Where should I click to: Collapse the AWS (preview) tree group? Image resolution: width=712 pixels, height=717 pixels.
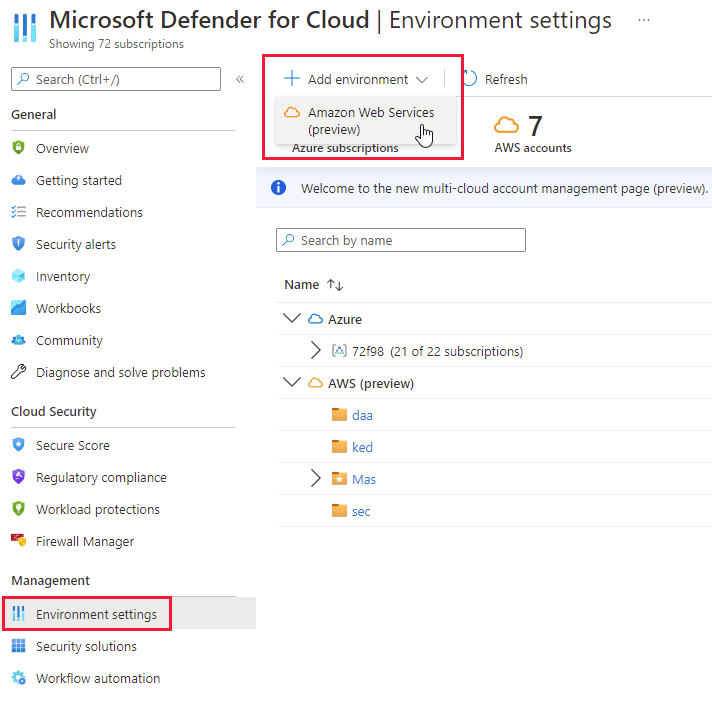pos(292,382)
